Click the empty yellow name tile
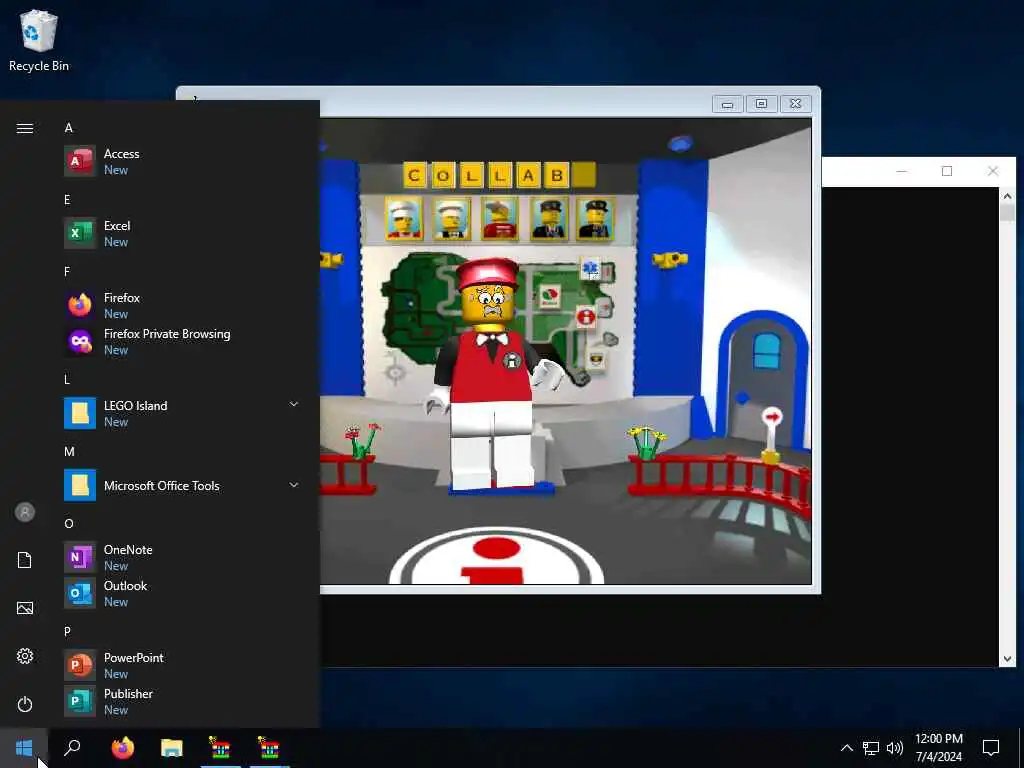The image size is (1024, 768). pyautogui.click(x=585, y=175)
